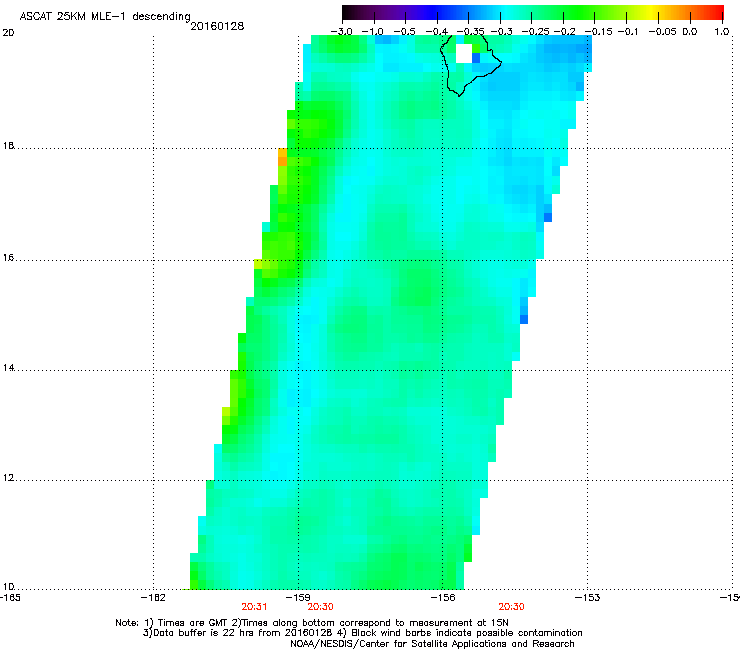Image resolution: width=740 pixels, height=650 pixels.
Task: Click the longitude label -156
Action: tap(443, 598)
